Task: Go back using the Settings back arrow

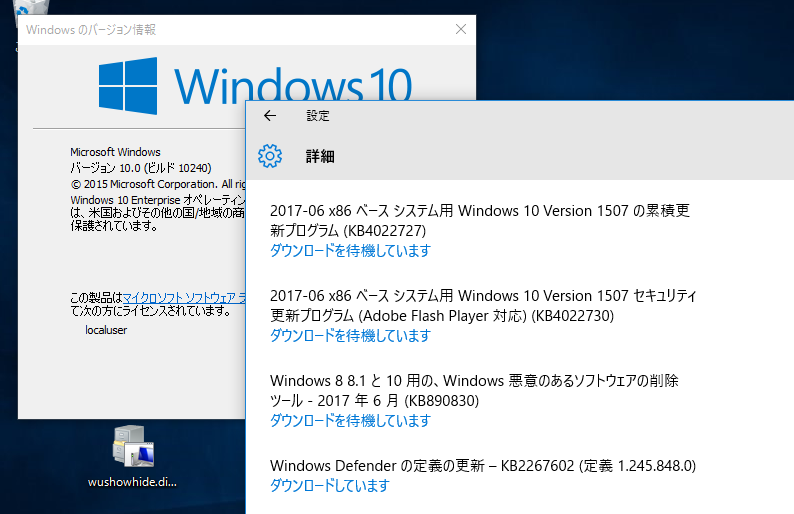Action: (270, 116)
